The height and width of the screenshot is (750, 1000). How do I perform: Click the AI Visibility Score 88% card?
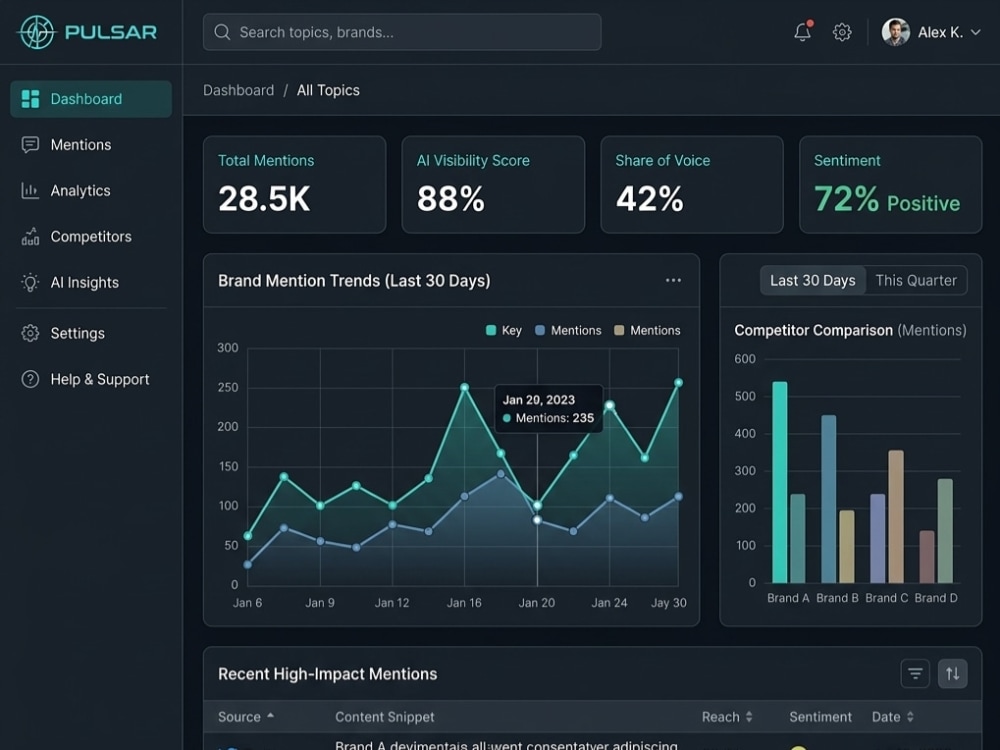pyautogui.click(x=493, y=184)
